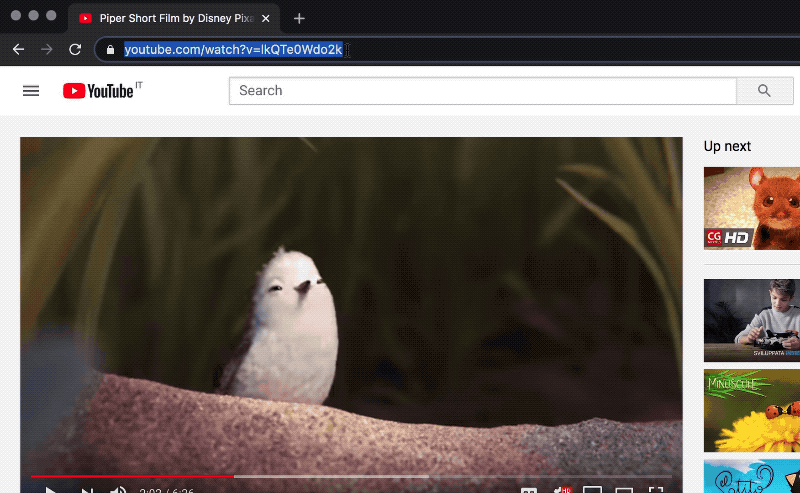Image resolution: width=800 pixels, height=493 pixels.
Task: Mute the video with the speaker icon
Action: click(x=118, y=490)
